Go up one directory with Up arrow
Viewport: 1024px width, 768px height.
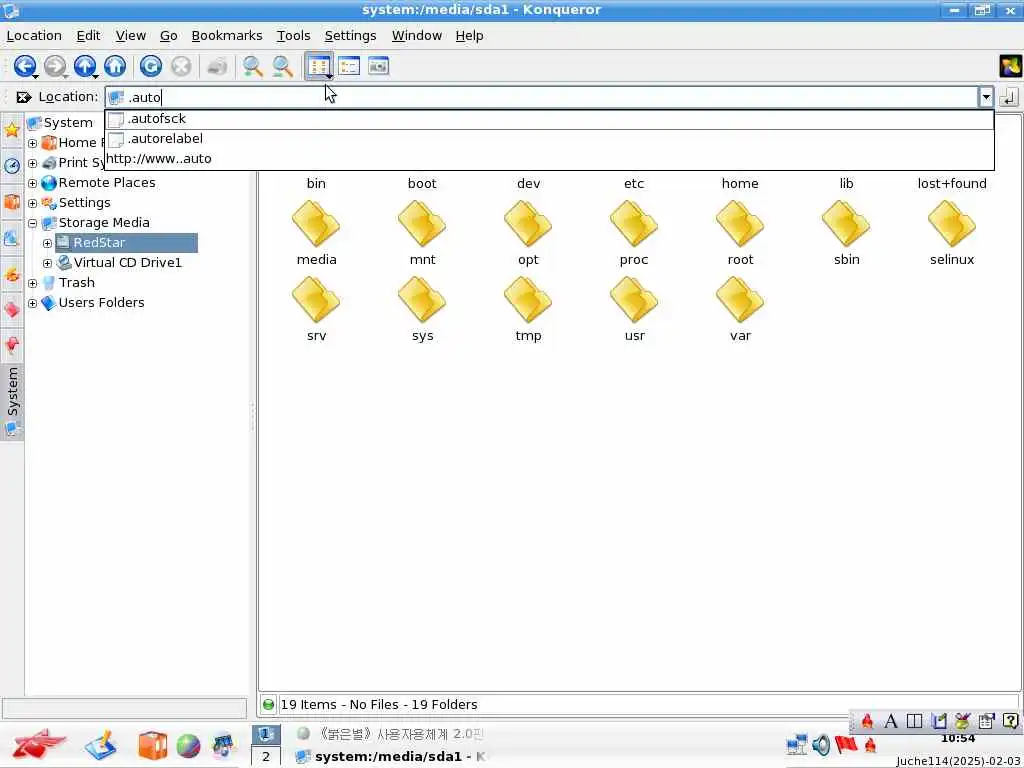click(x=85, y=66)
